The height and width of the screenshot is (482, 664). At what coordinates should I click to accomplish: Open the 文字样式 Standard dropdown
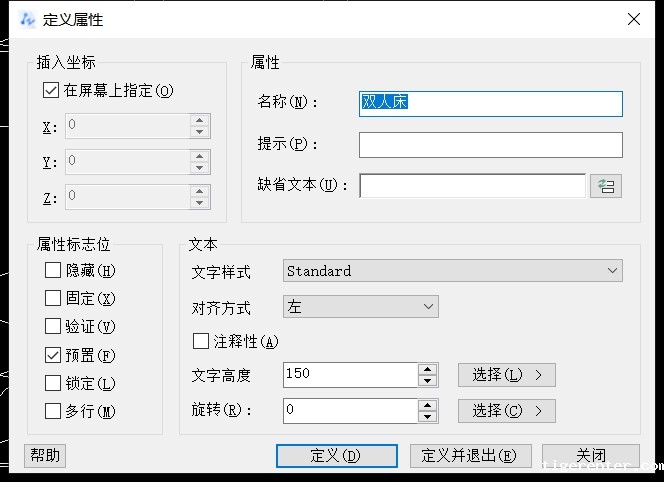[x=452, y=271]
